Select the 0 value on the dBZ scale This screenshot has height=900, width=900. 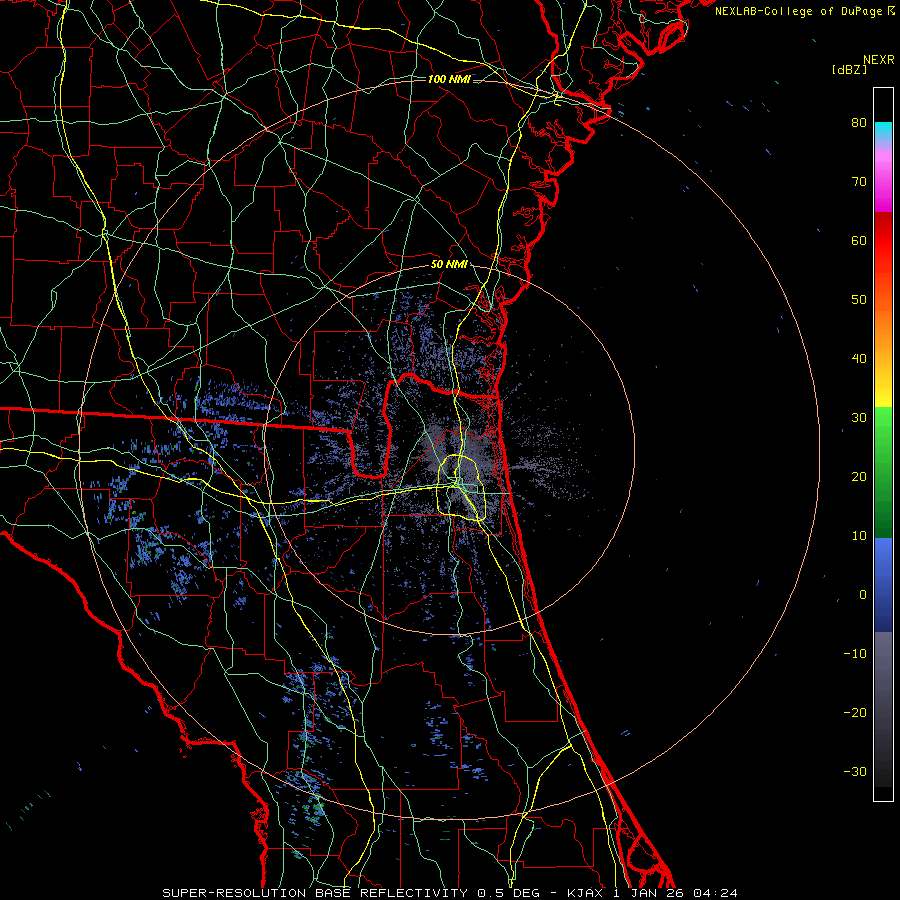863,595
